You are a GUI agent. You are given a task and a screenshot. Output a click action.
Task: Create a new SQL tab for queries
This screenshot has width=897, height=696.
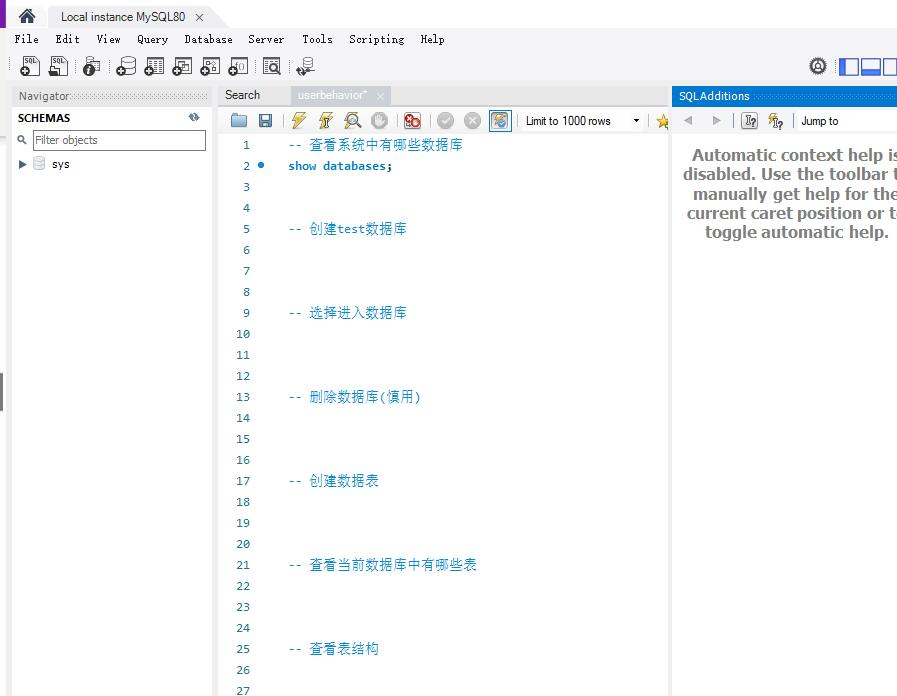tap(30, 66)
